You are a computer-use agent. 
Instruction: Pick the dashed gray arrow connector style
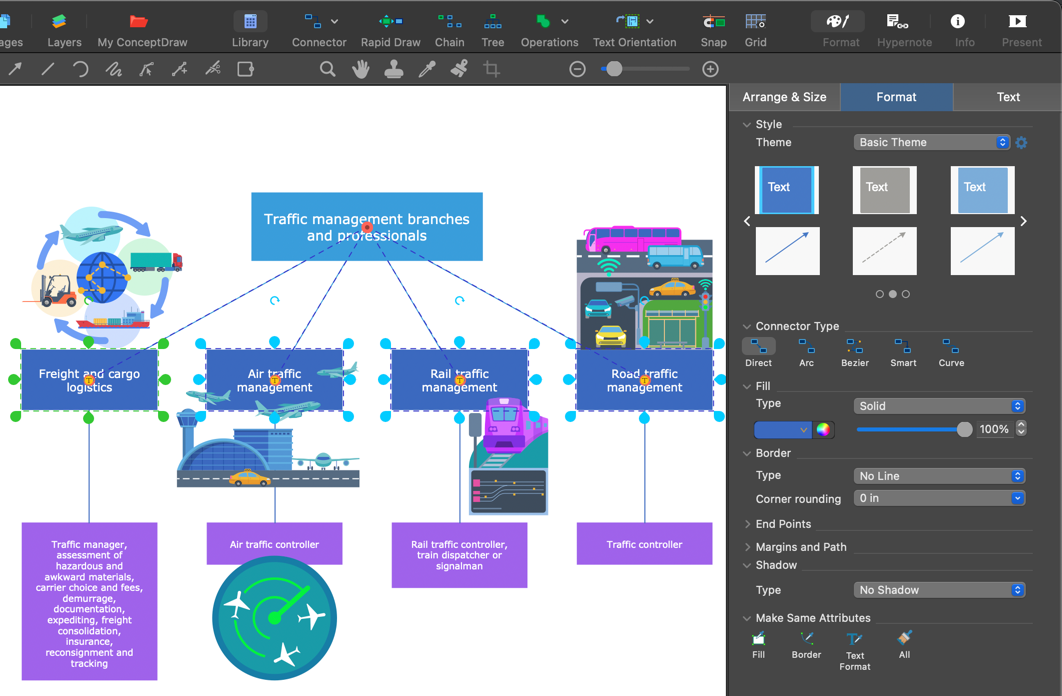click(x=885, y=251)
